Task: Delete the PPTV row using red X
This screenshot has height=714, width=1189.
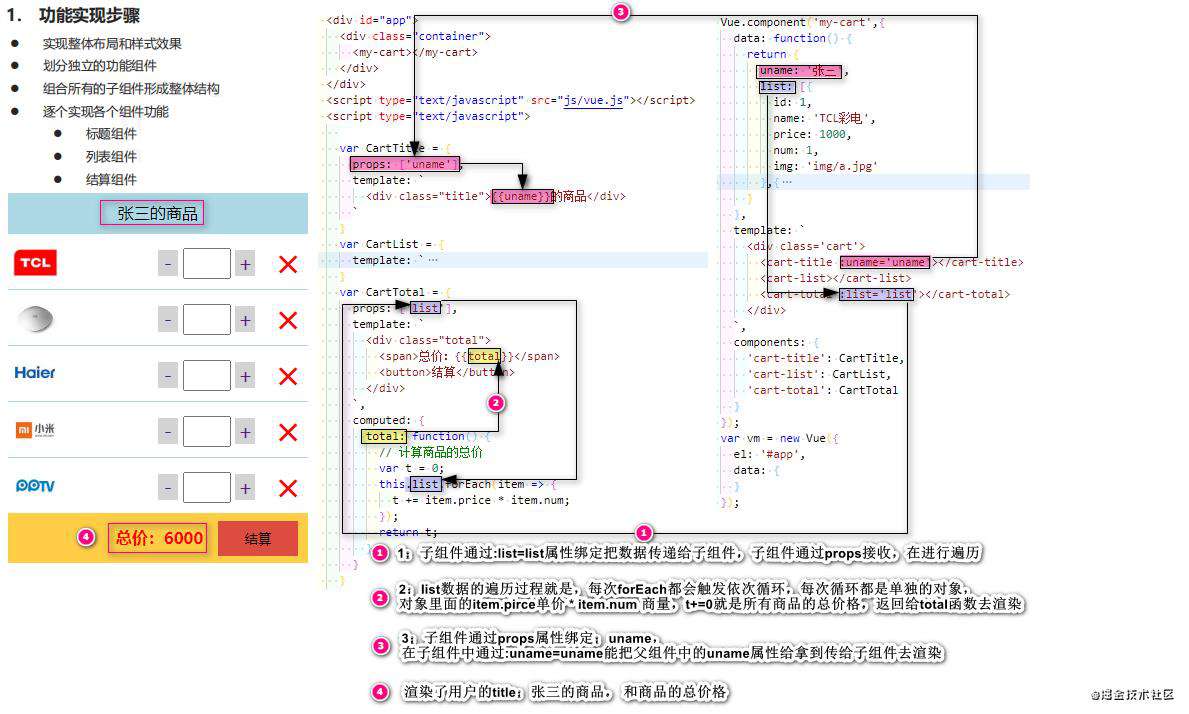Action: click(287, 489)
